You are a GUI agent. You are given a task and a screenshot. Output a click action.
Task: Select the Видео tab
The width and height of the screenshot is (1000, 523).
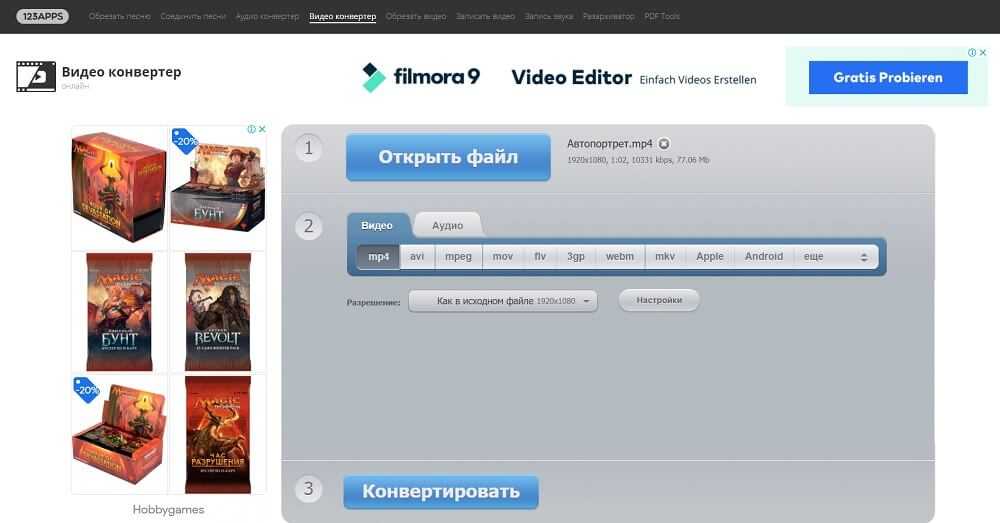coord(377,226)
